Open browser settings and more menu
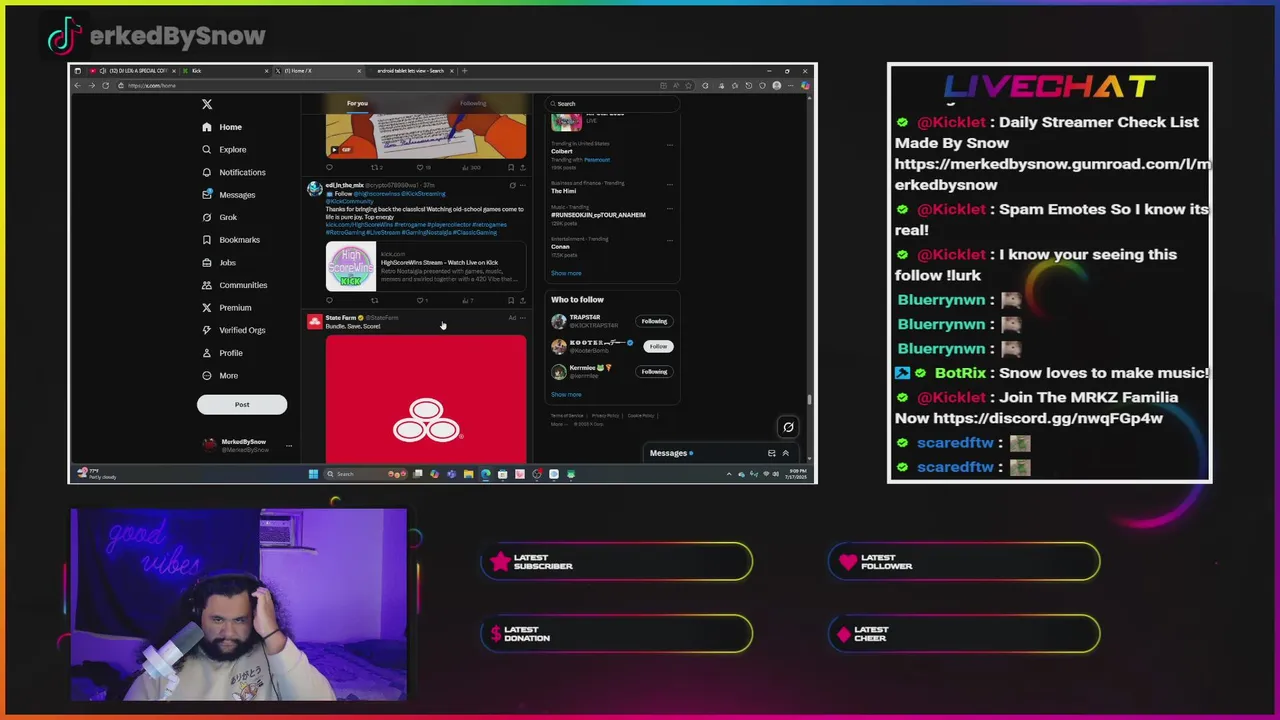 tap(791, 85)
